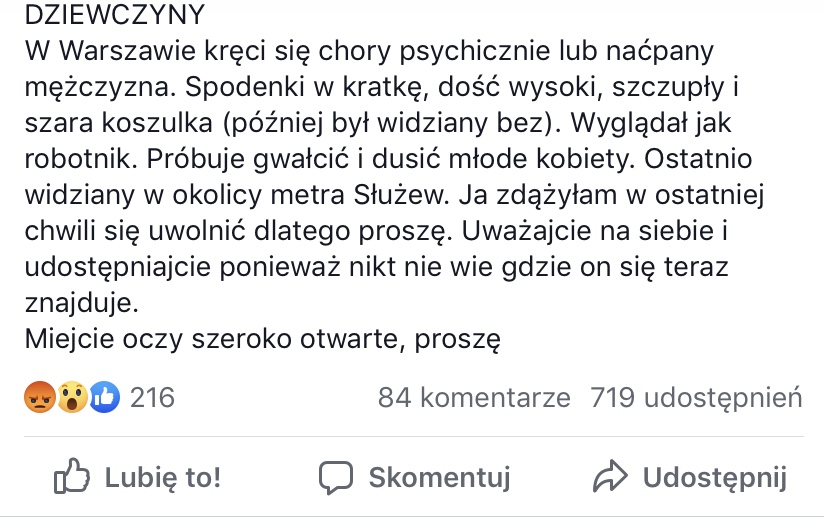Screen dimensions: 824x517
Task: Click the wow reaction emoji icon
Action: pyautogui.click(x=72, y=397)
